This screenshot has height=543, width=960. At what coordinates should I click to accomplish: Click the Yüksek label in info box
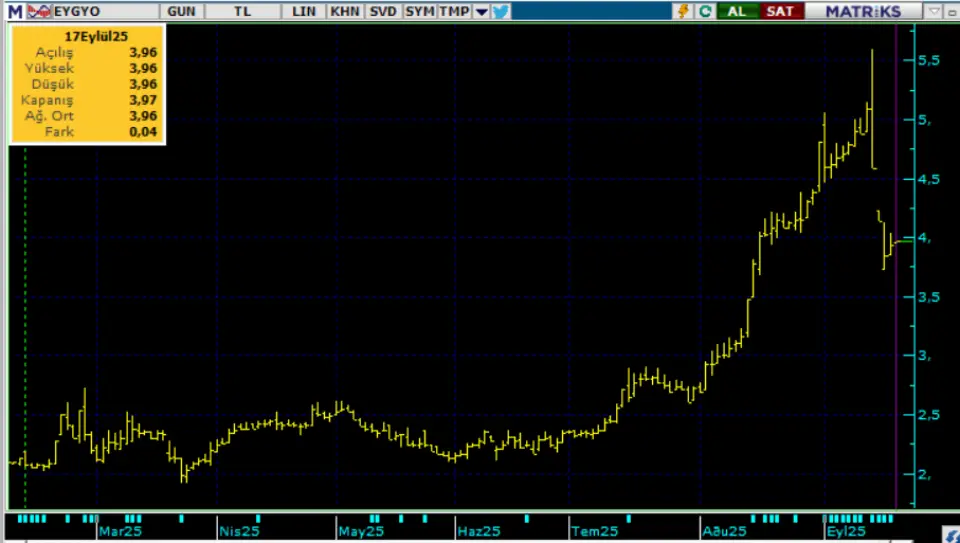(x=49, y=69)
